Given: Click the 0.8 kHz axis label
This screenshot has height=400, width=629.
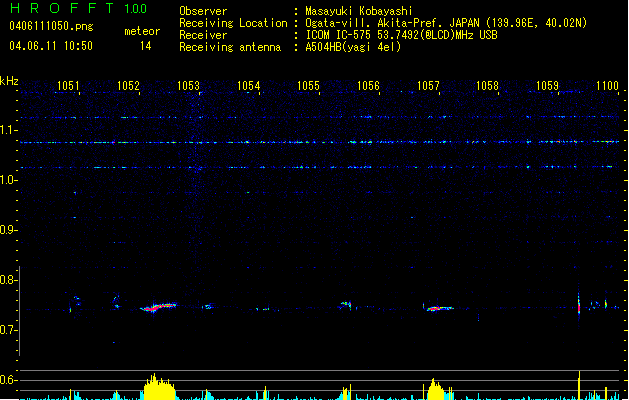Looking at the screenshot, I should click(8, 280).
